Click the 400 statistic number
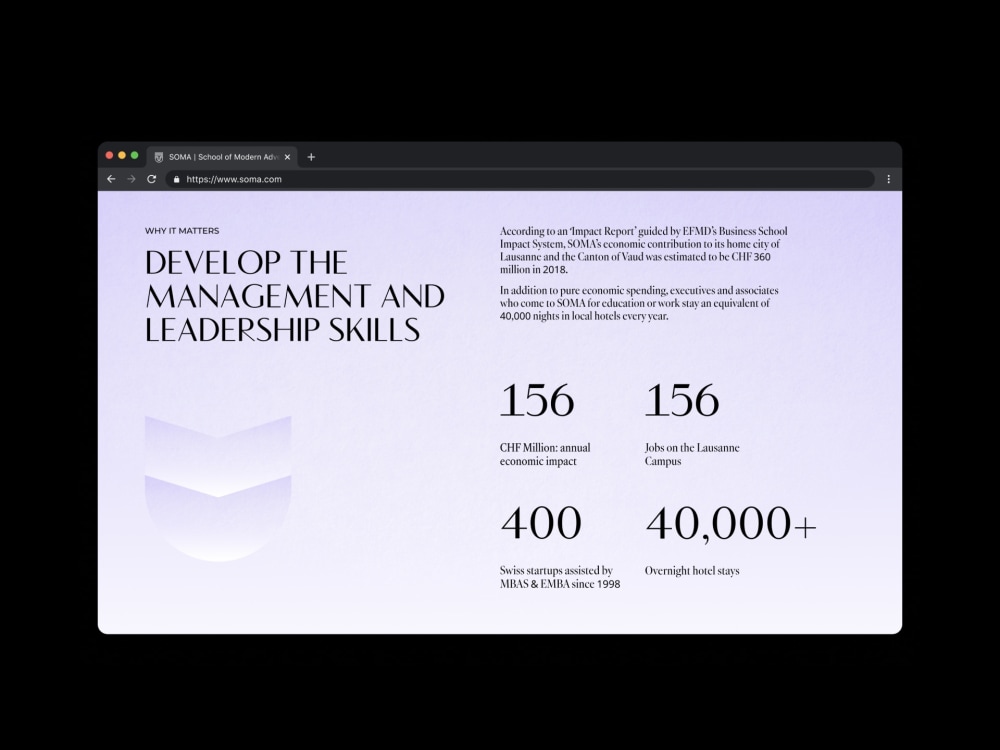Image resolution: width=1000 pixels, height=750 pixels. 541,523
